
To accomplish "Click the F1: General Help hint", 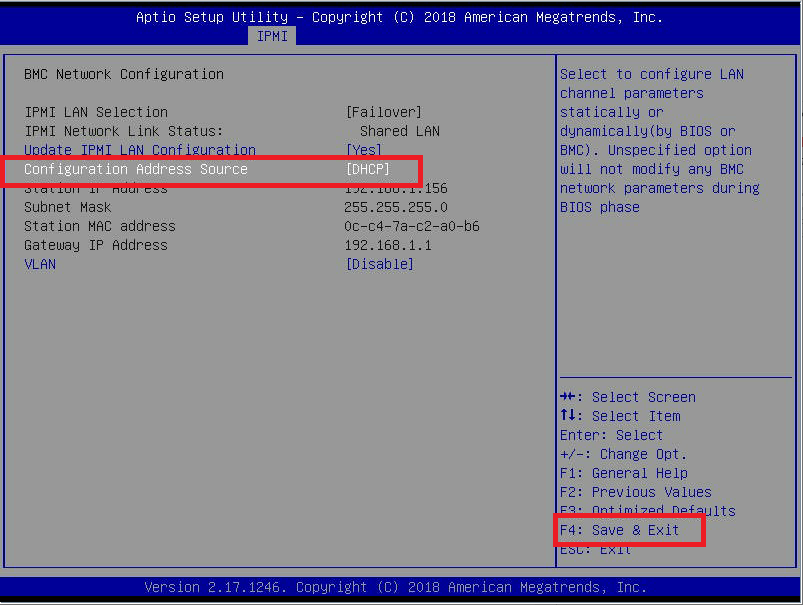I will [624, 473].
